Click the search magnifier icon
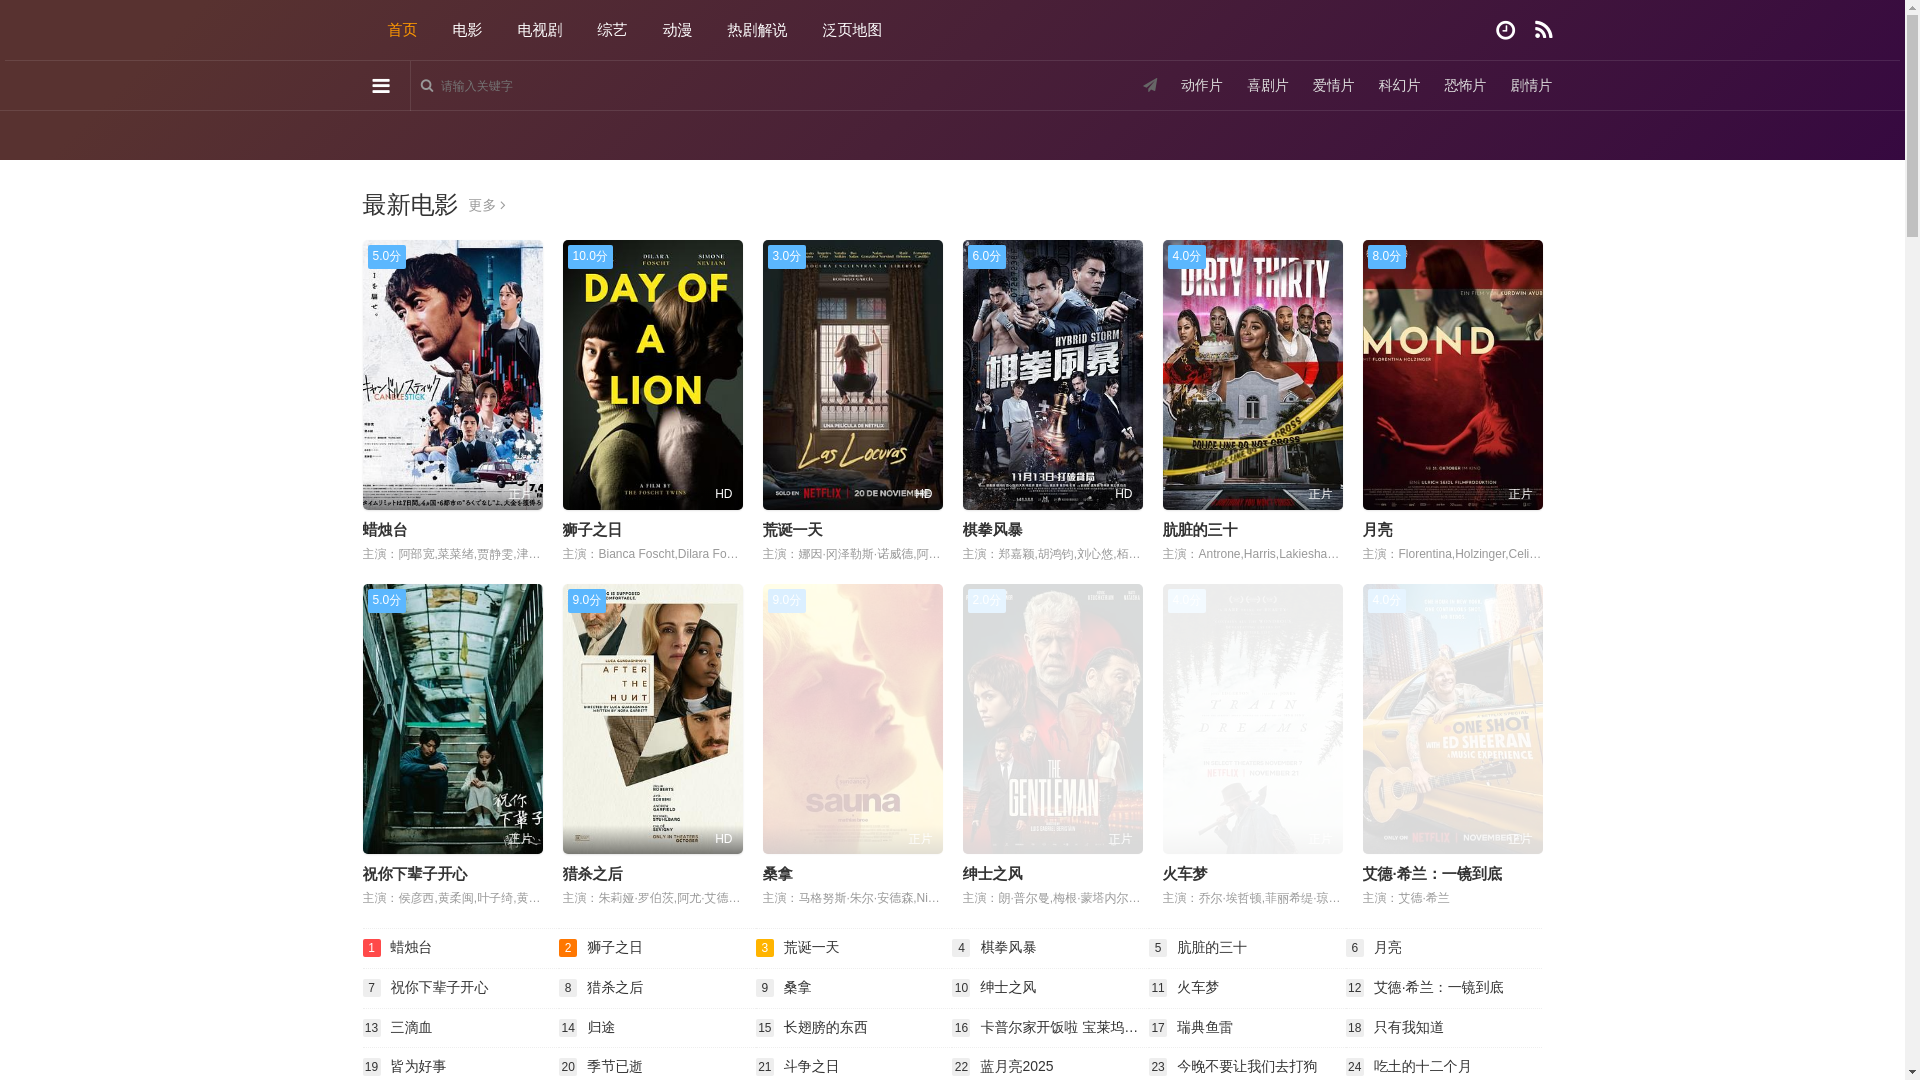The image size is (1920, 1080). pyautogui.click(x=427, y=86)
